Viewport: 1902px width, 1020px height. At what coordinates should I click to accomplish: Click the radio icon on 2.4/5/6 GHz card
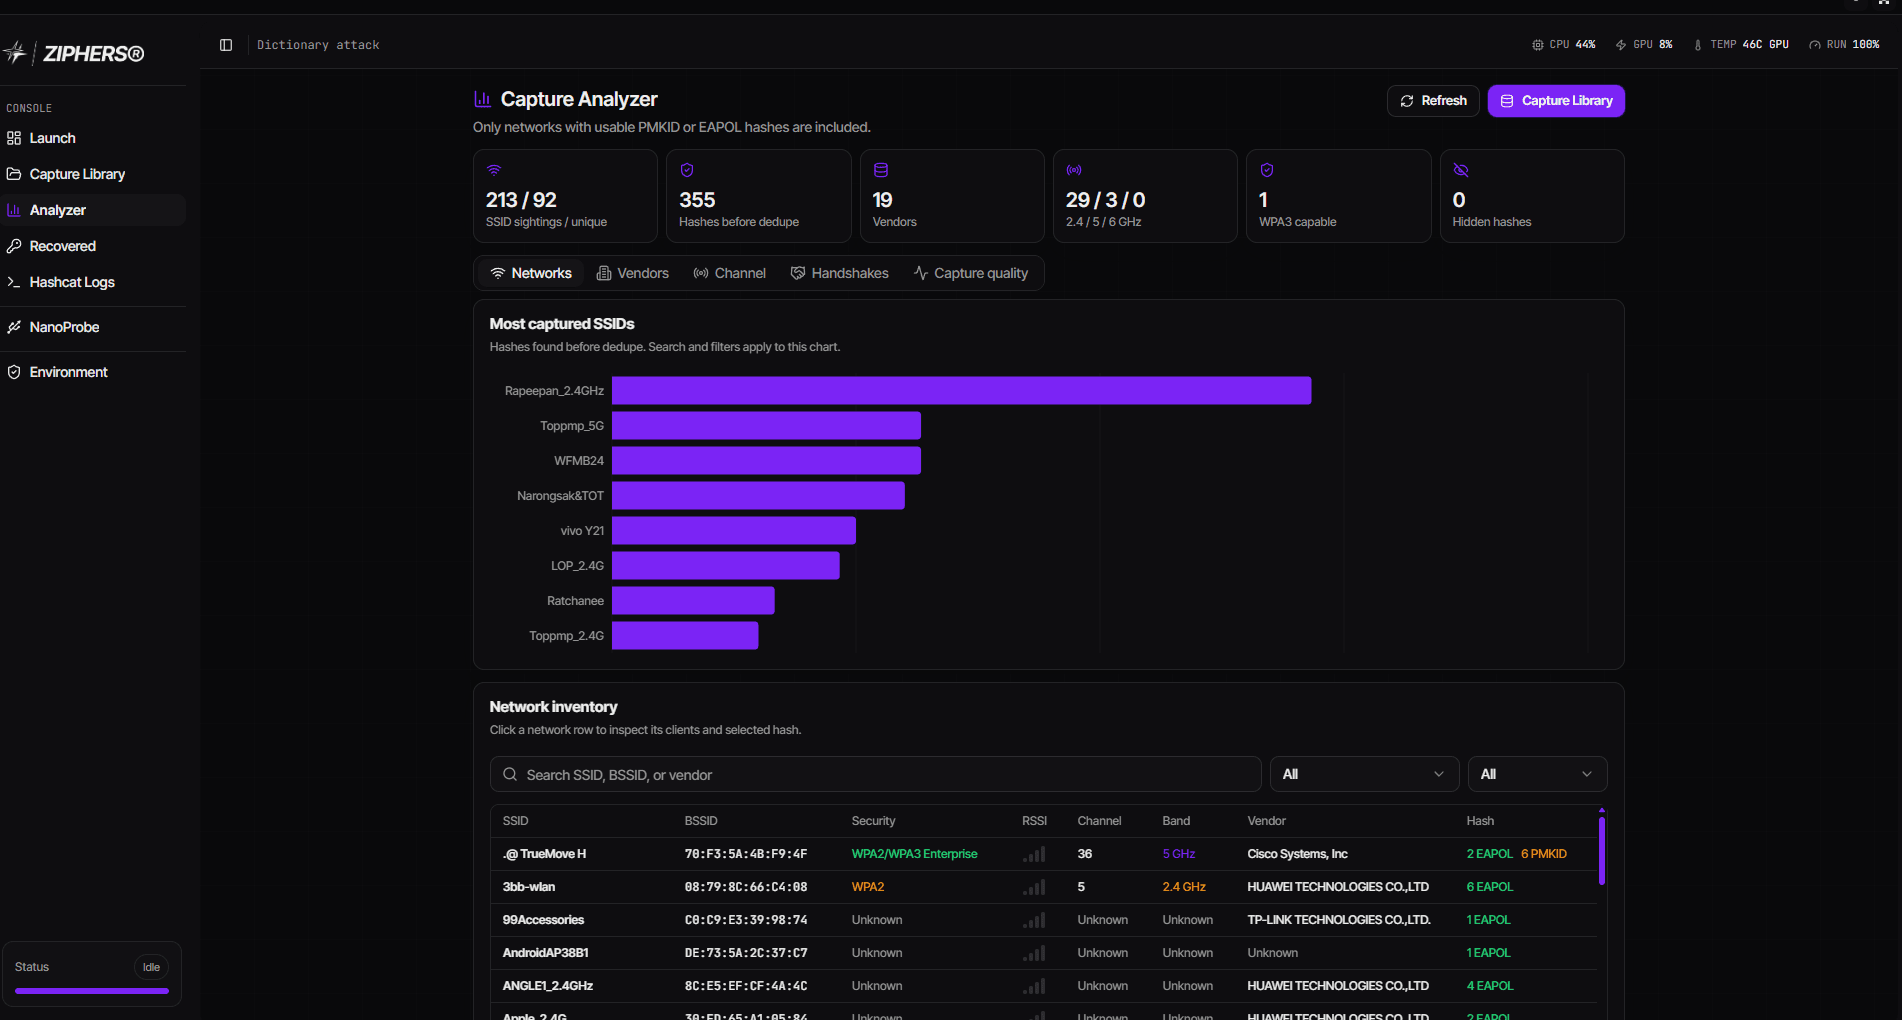tap(1074, 170)
